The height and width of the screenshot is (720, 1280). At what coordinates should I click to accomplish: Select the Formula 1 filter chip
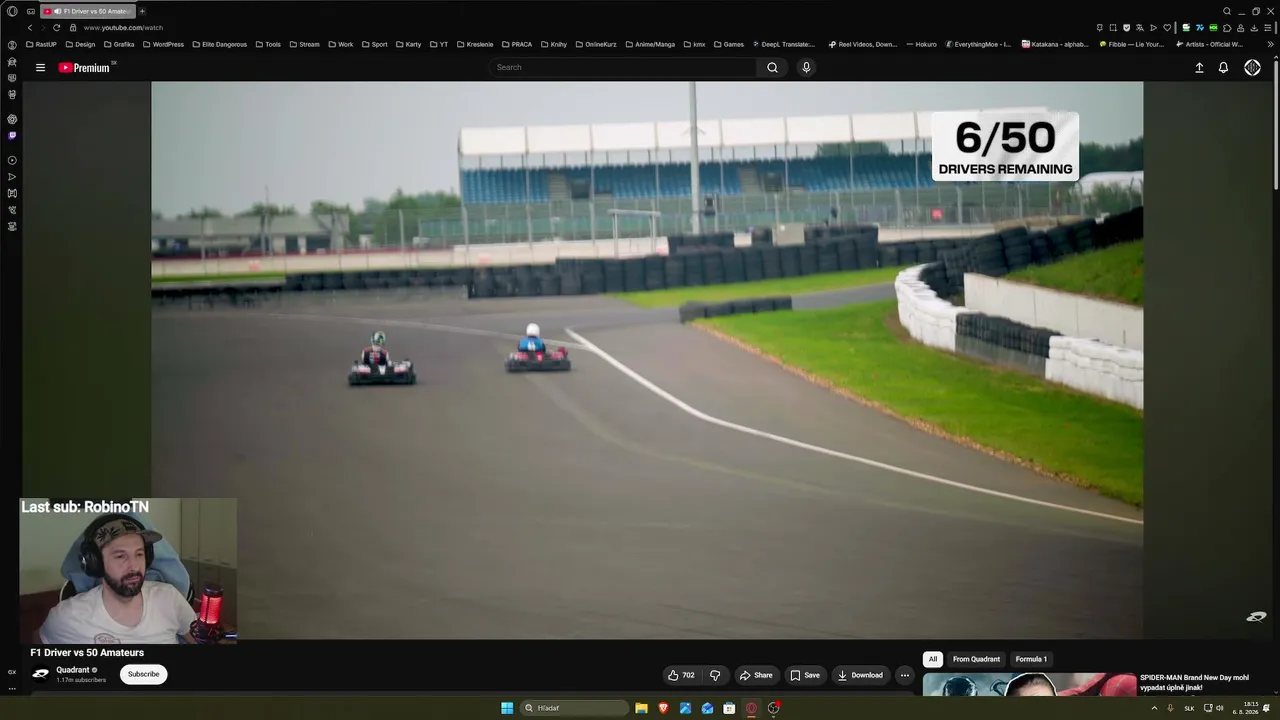pyautogui.click(x=1031, y=659)
